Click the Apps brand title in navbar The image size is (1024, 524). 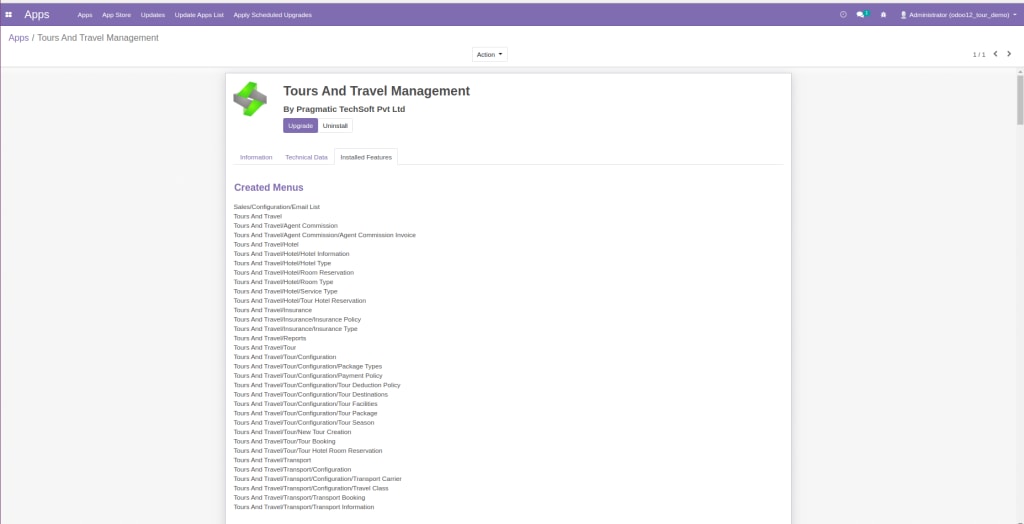click(x=37, y=14)
